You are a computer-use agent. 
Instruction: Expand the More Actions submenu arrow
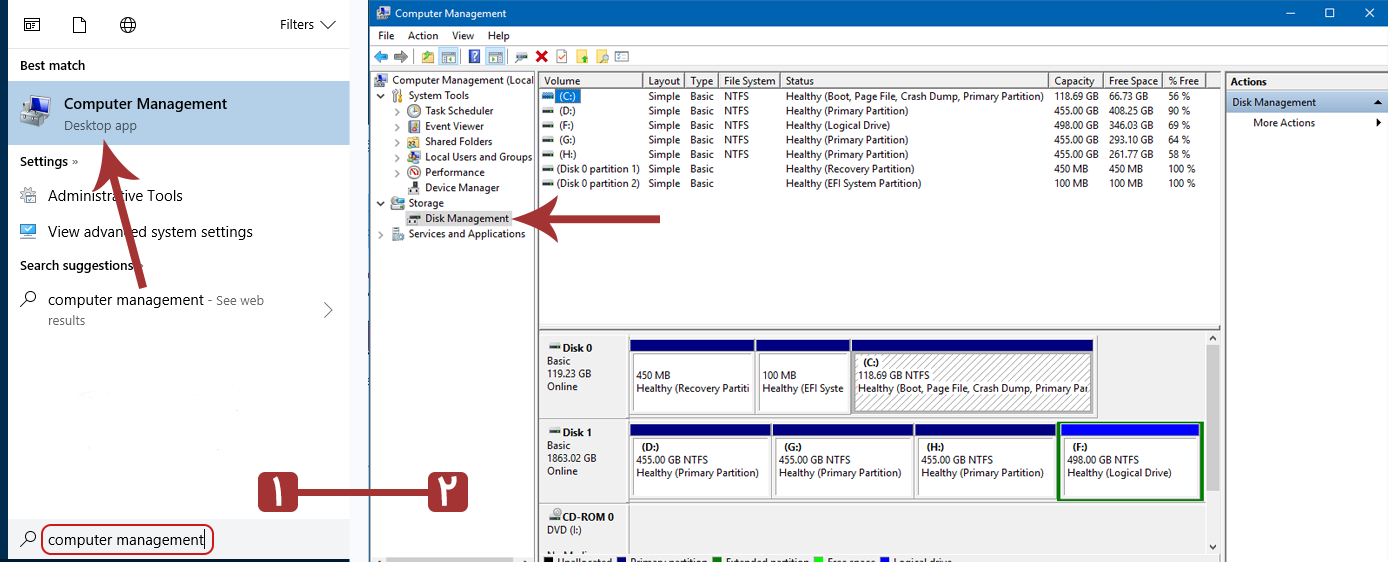tap(1379, 123)
